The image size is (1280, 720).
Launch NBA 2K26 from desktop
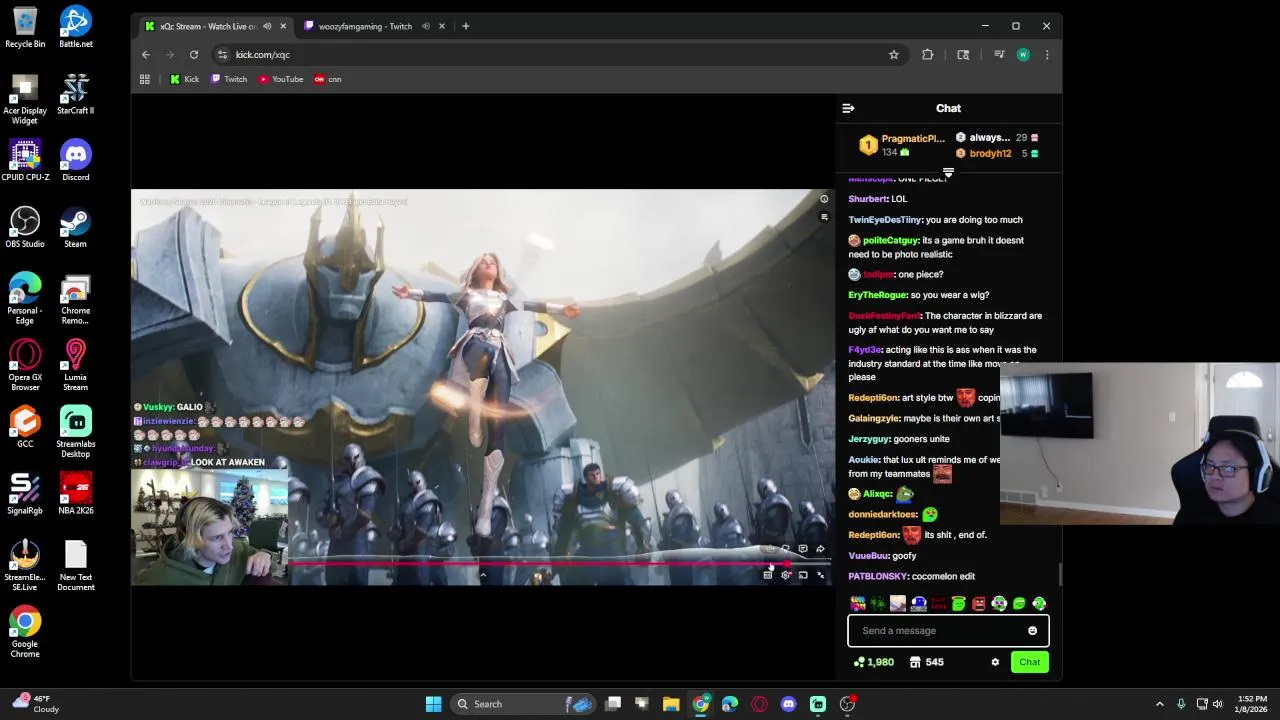click(75, 495)
